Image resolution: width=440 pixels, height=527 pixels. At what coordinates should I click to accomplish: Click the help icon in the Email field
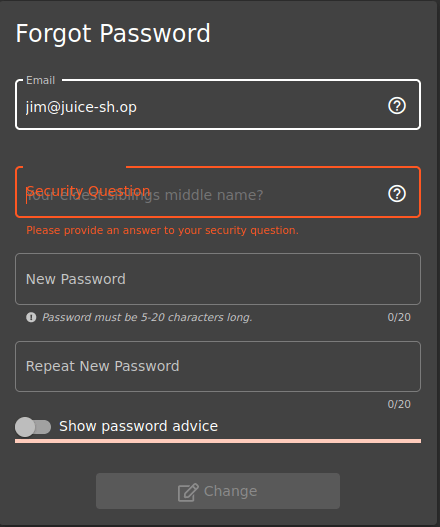tap(397, 106)
